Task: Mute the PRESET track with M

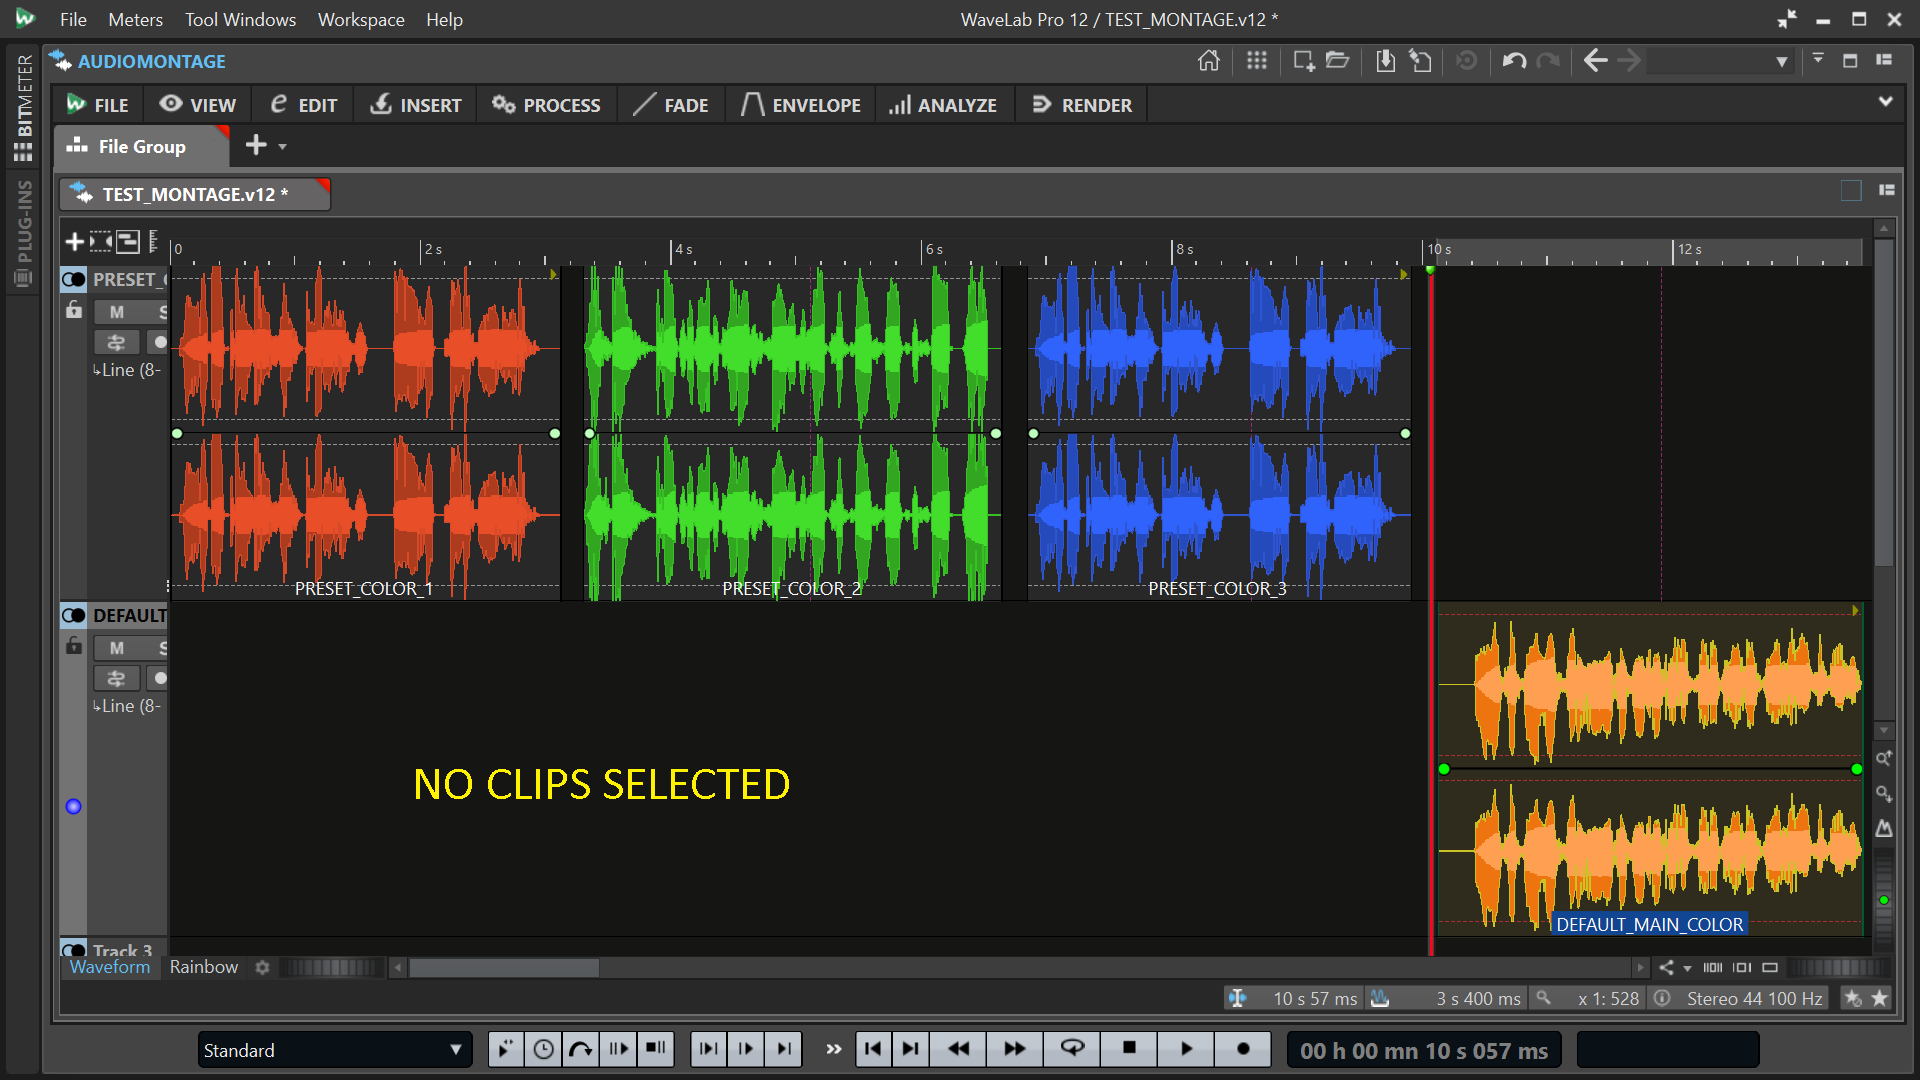Action: pos(117,312)
